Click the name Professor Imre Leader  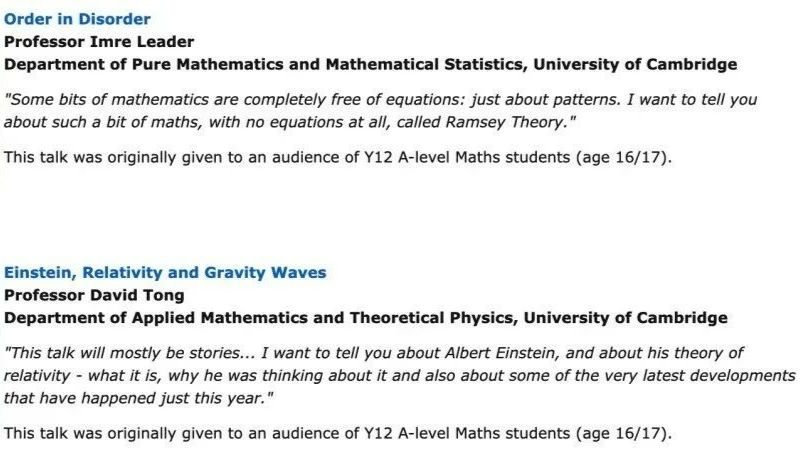tap(99, 42)
